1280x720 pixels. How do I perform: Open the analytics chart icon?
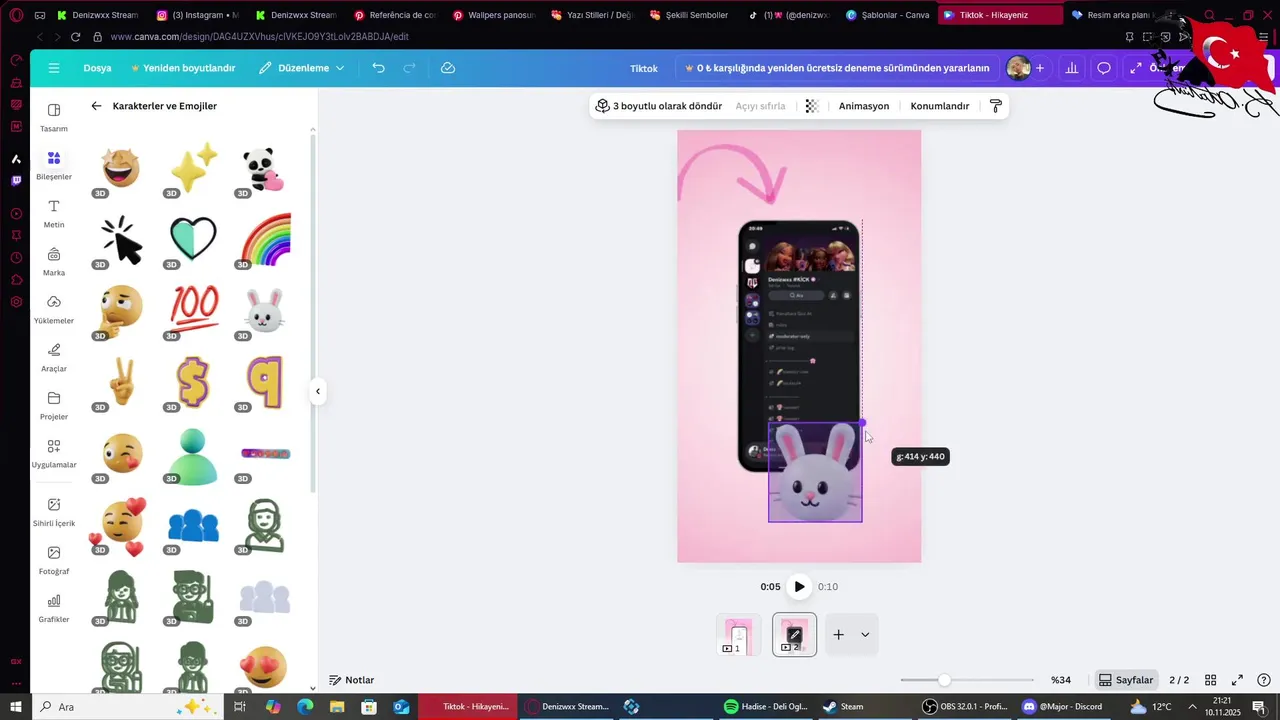click(1072, 68)
